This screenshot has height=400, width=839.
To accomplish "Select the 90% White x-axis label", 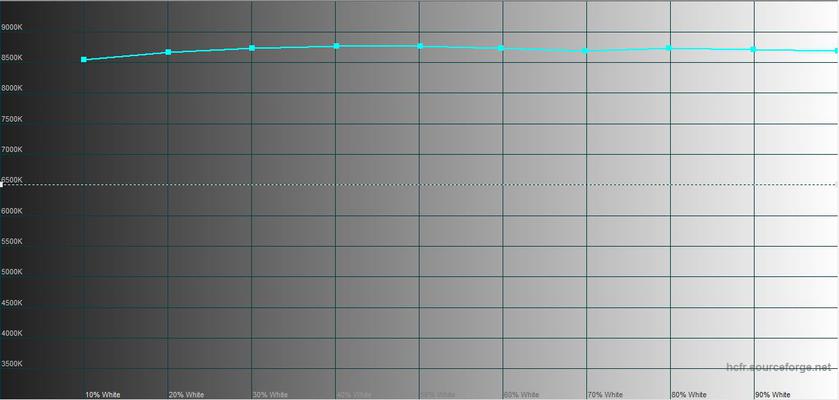I will coord(772,394).
